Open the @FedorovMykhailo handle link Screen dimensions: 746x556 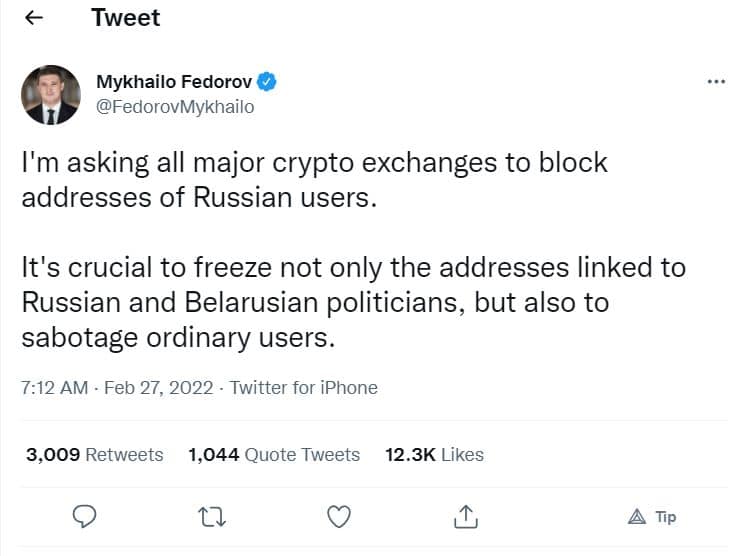click(x=174, y=107)
